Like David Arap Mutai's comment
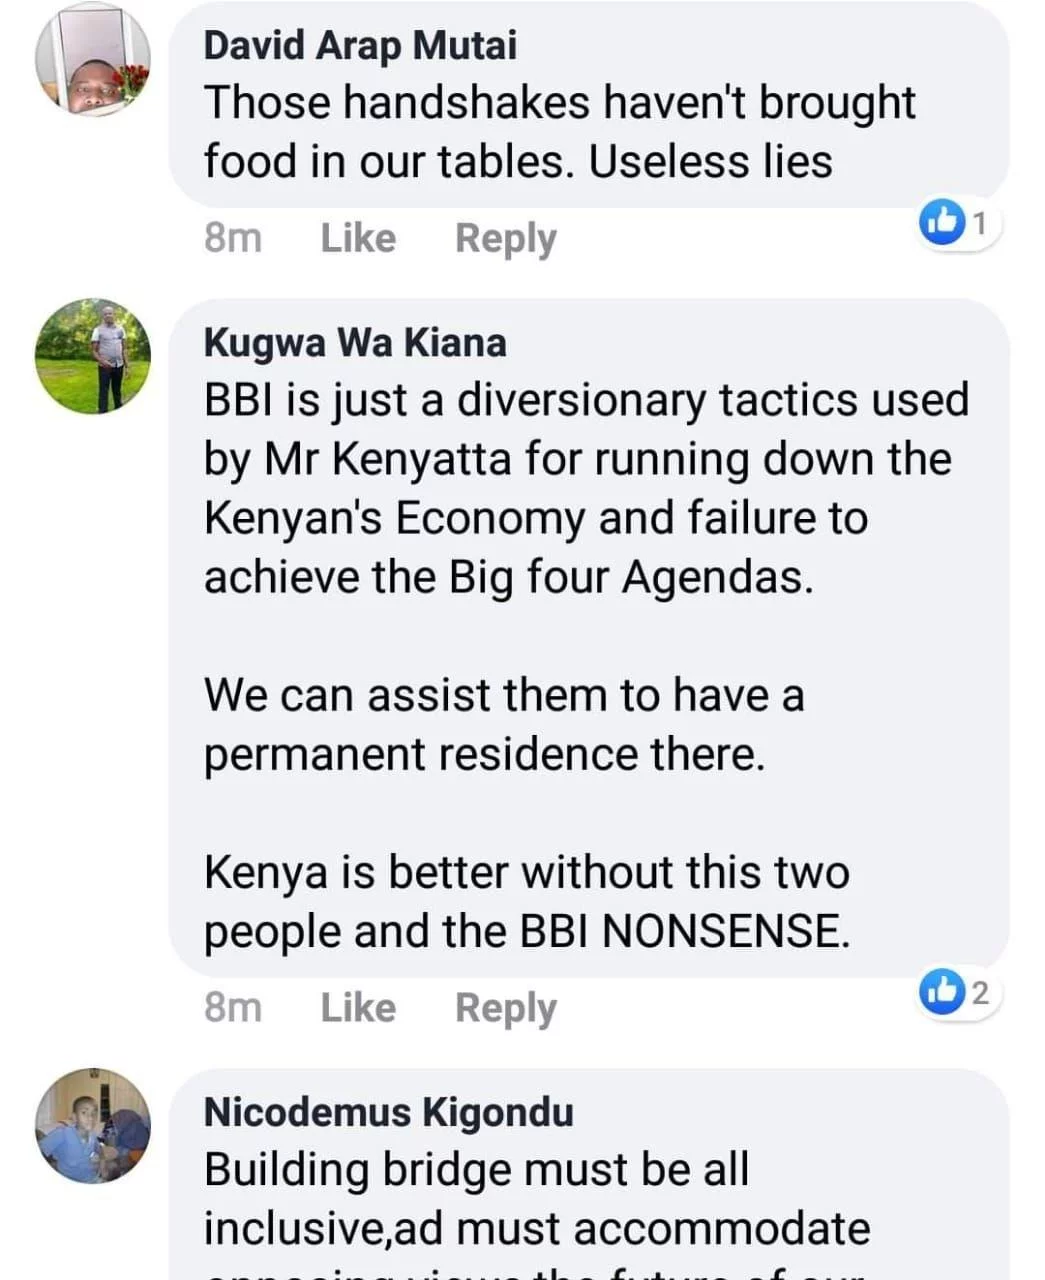The image size is (1045, 1280). [358, 238]
